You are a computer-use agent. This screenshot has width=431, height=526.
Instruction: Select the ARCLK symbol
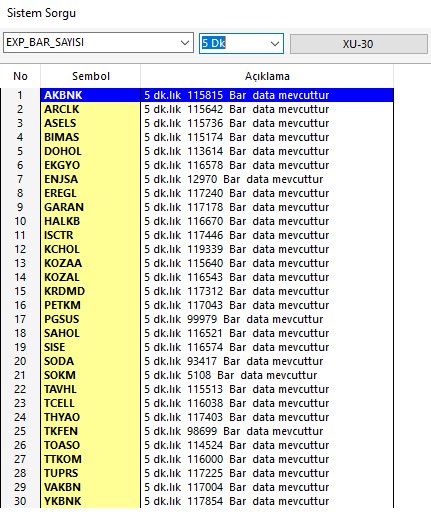point(62,109)
